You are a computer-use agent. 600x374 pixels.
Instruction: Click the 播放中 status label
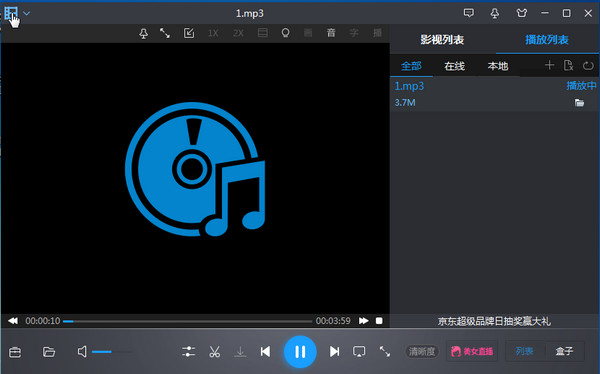pos(581,86)
